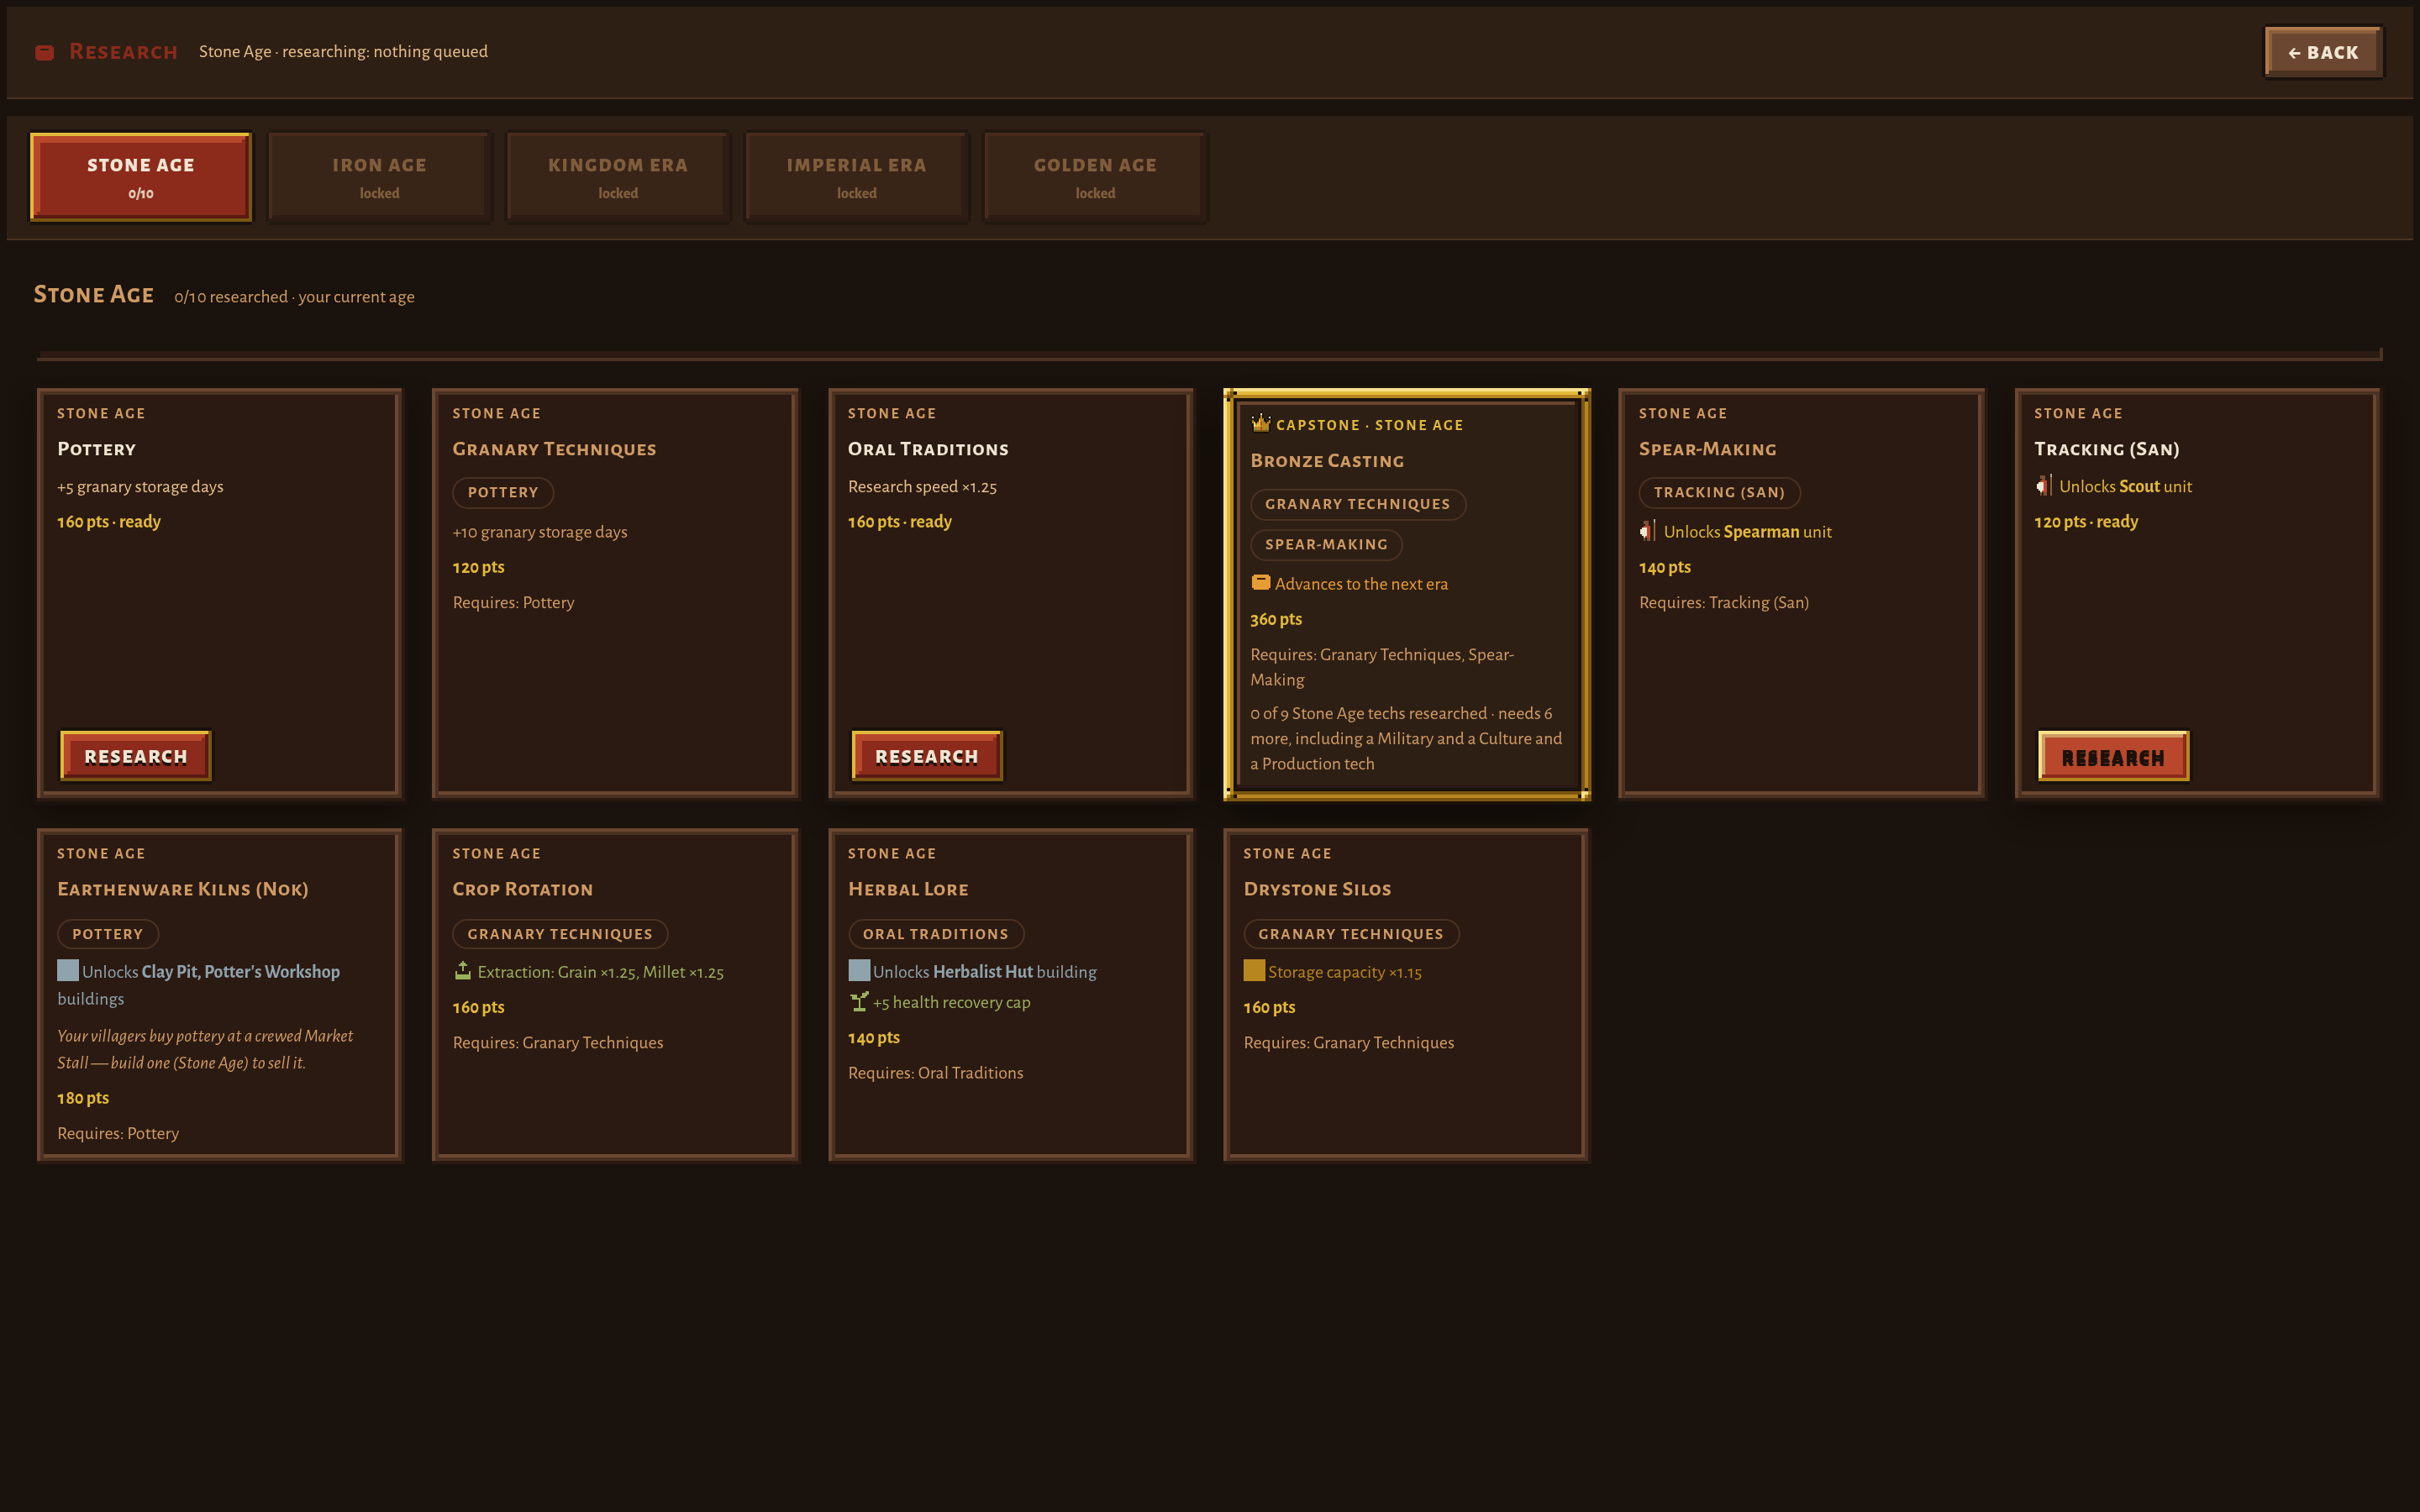This screenshot has height=1512, width=2420.
Task: Click Research on Tracking (San) card
Action: point(2113,757)
